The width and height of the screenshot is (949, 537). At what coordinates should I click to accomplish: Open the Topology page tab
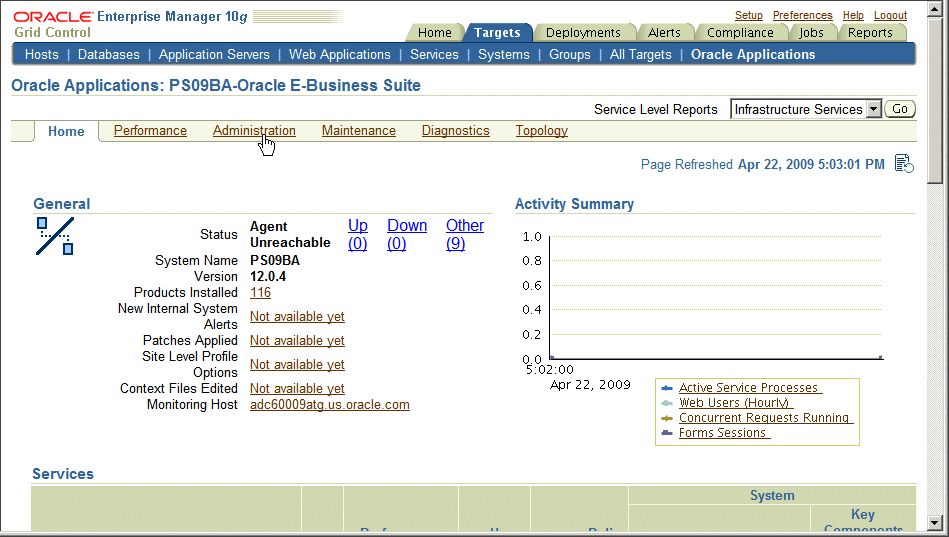541,131
